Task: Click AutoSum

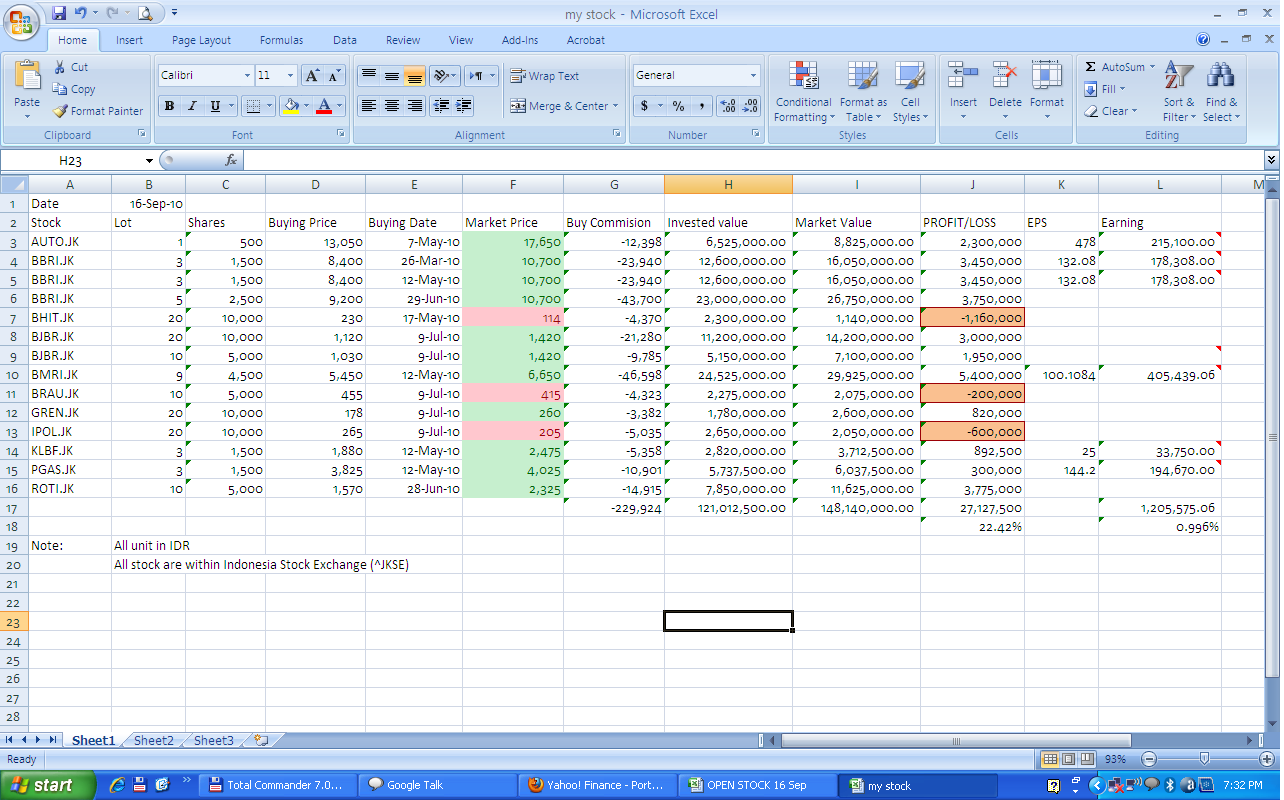Action: point(1114,67)
